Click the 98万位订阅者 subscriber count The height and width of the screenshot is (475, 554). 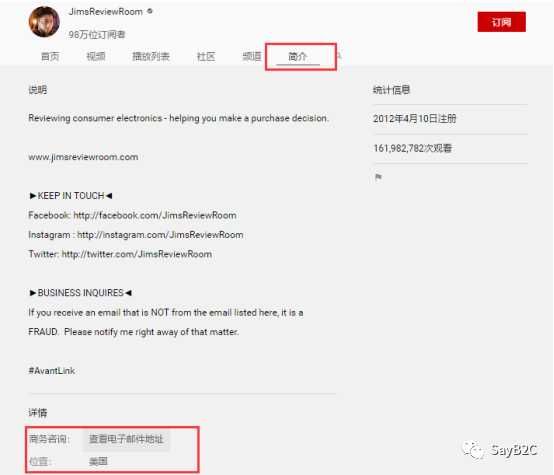97,34
